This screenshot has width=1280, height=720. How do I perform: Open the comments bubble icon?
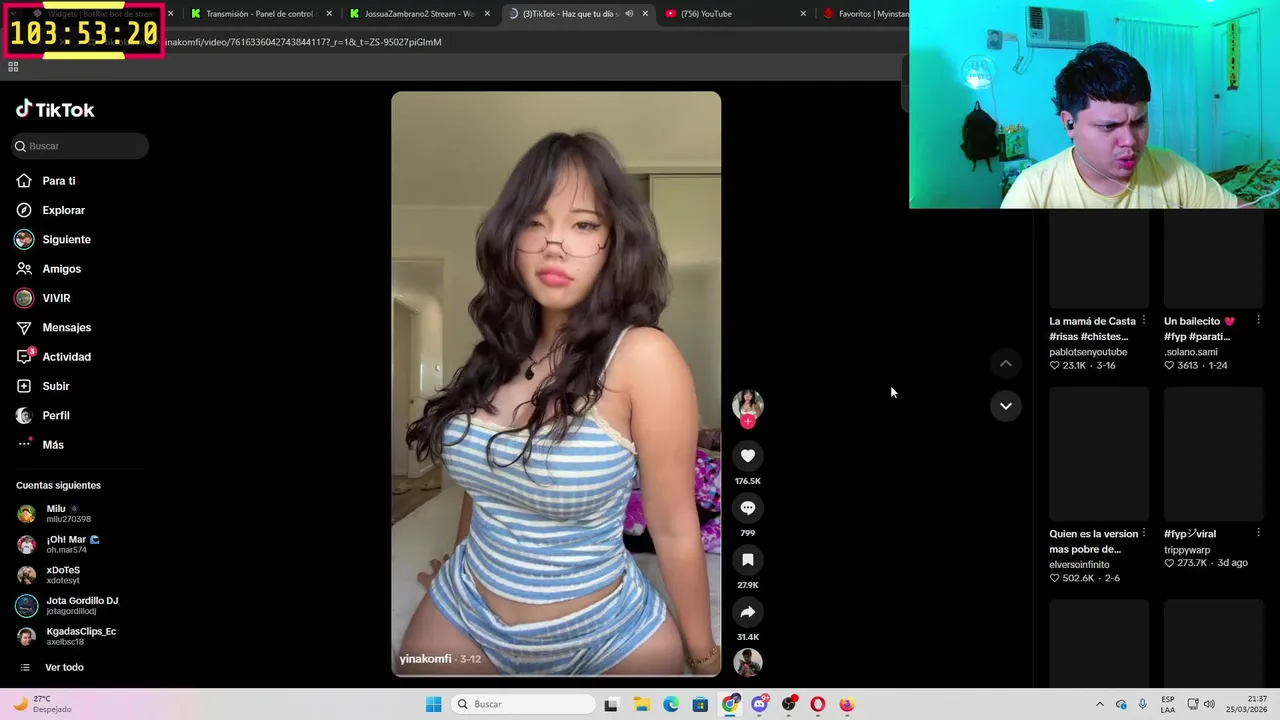[747, 508]
